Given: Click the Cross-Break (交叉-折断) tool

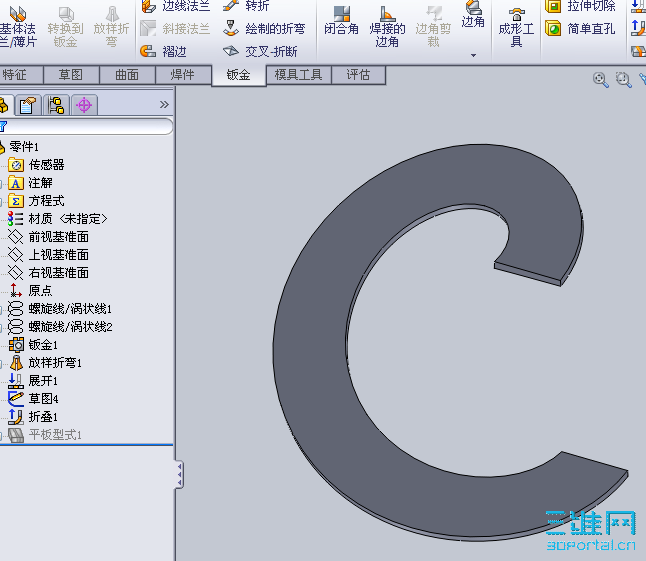Looking at the screenshot, I should pyautogui.click(x=260, y=51).
